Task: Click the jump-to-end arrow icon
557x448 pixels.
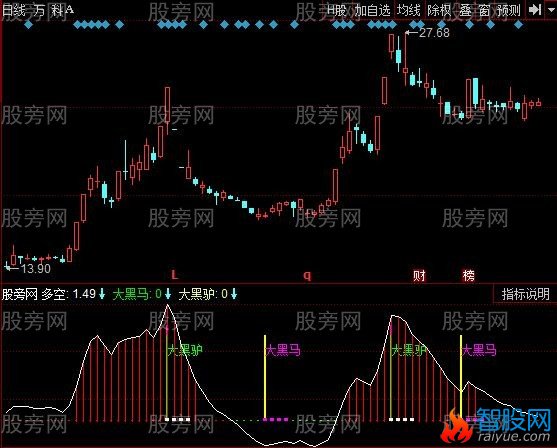Action: coord(534,10)
